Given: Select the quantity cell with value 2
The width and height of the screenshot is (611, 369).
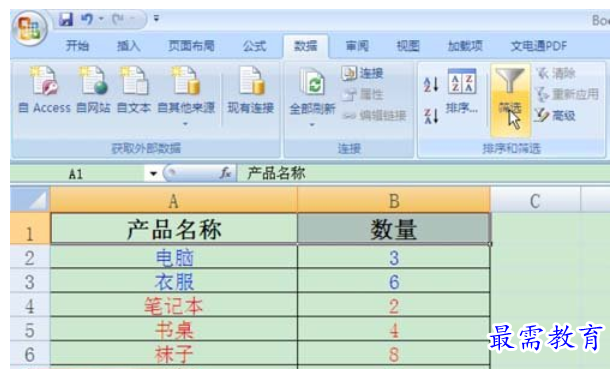Looking at the screenshot, I should [394, 305].
